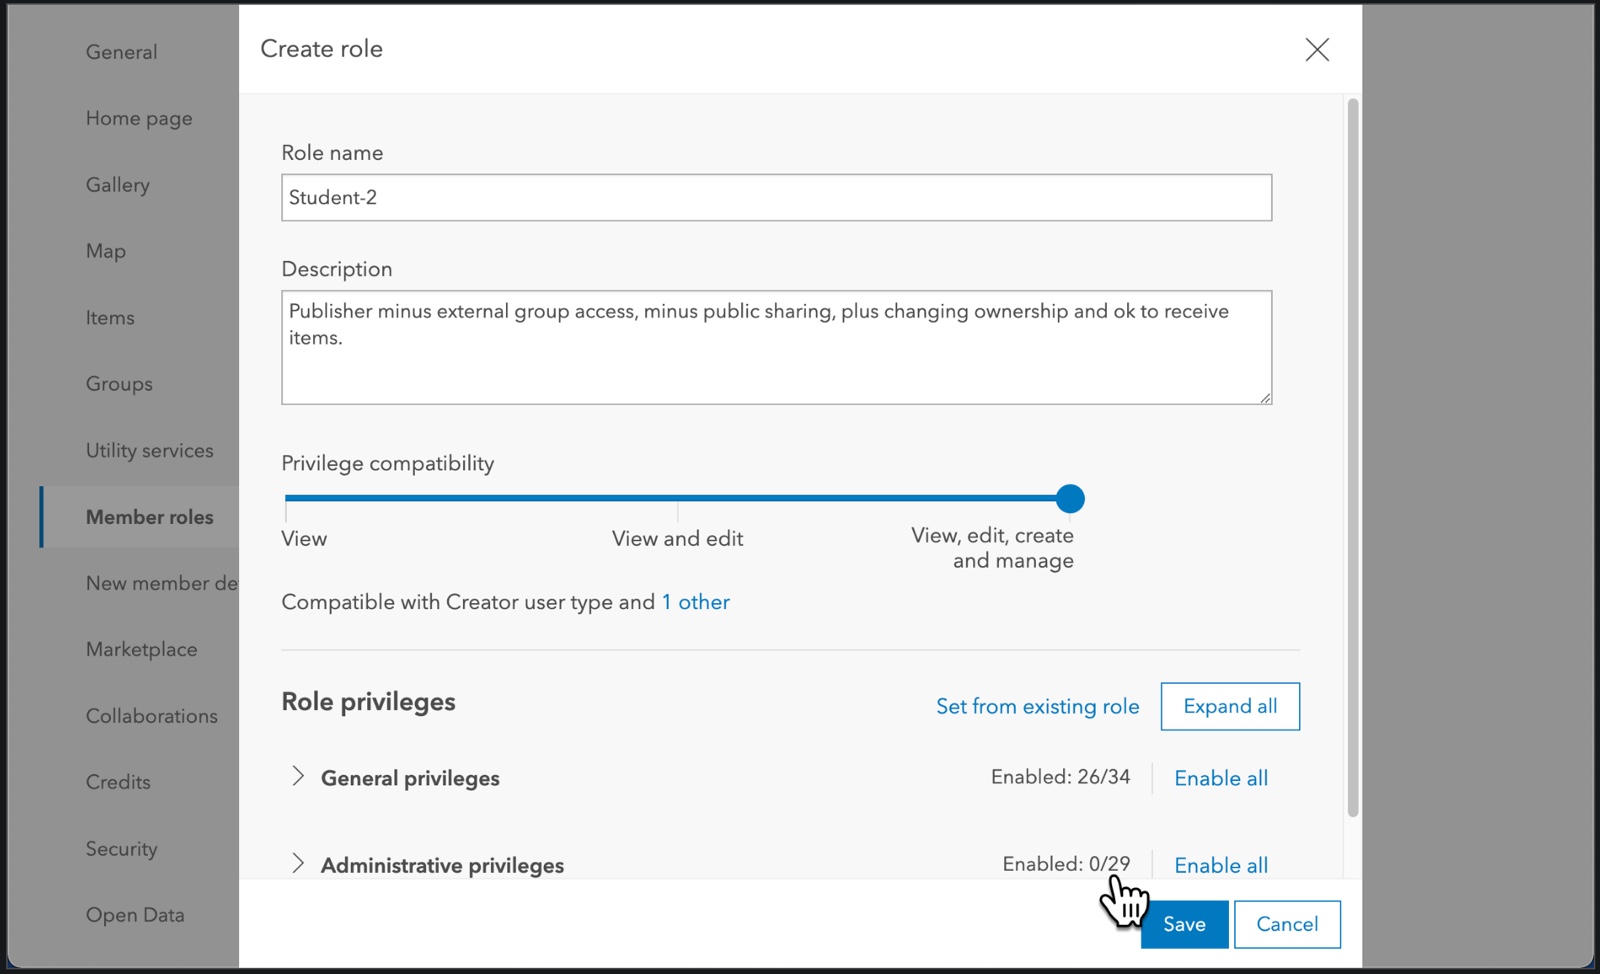Switch to the Groups settings page
Screen dimensions: 1600x974
pyautogui.click(x=118, y=383)
